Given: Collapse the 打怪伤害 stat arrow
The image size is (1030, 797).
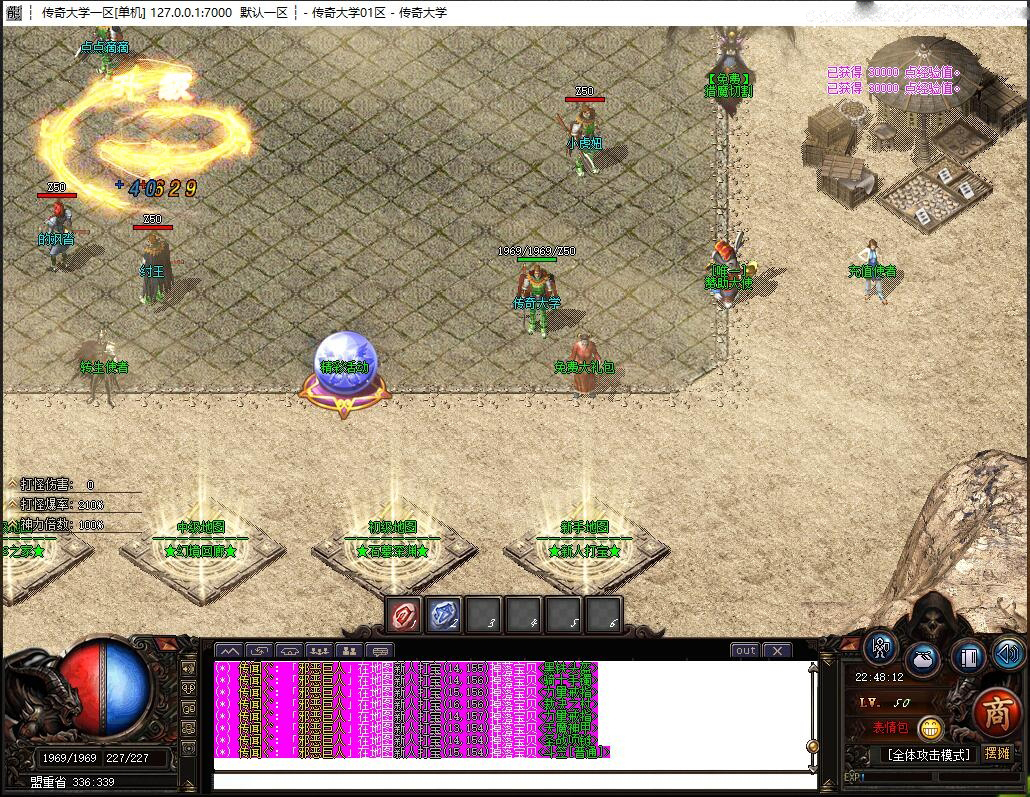Looking at the screenshot, I should coord(12,484).
